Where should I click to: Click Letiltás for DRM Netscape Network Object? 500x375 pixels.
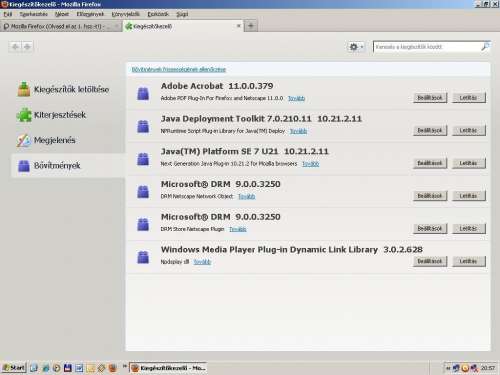pyautogui.click(x=468, y=196)
